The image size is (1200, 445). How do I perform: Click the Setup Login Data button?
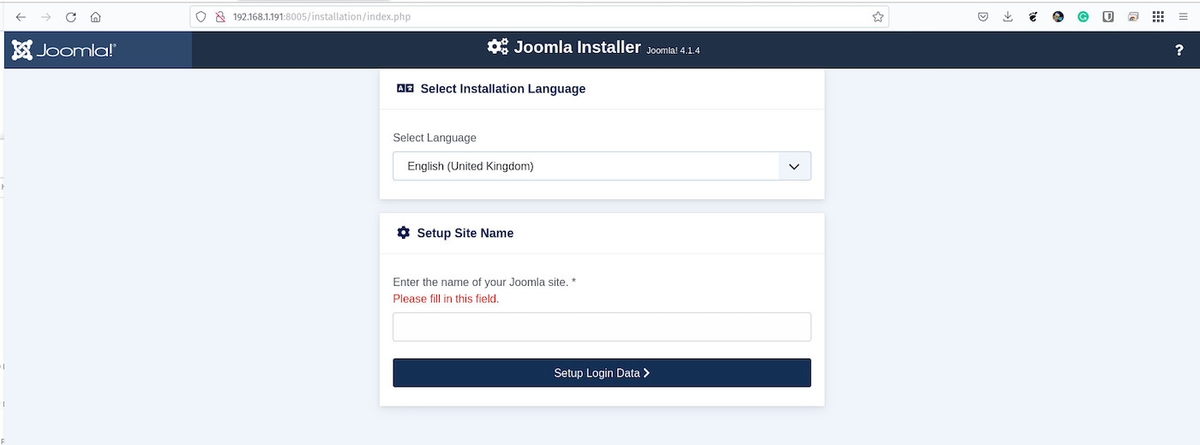click(x=602, y=373)
